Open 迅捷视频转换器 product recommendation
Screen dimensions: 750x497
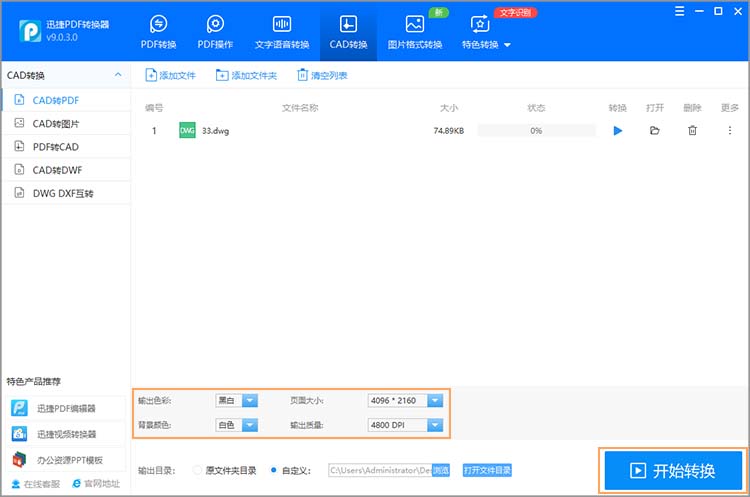pyautogui.click(x=66, y=434)
